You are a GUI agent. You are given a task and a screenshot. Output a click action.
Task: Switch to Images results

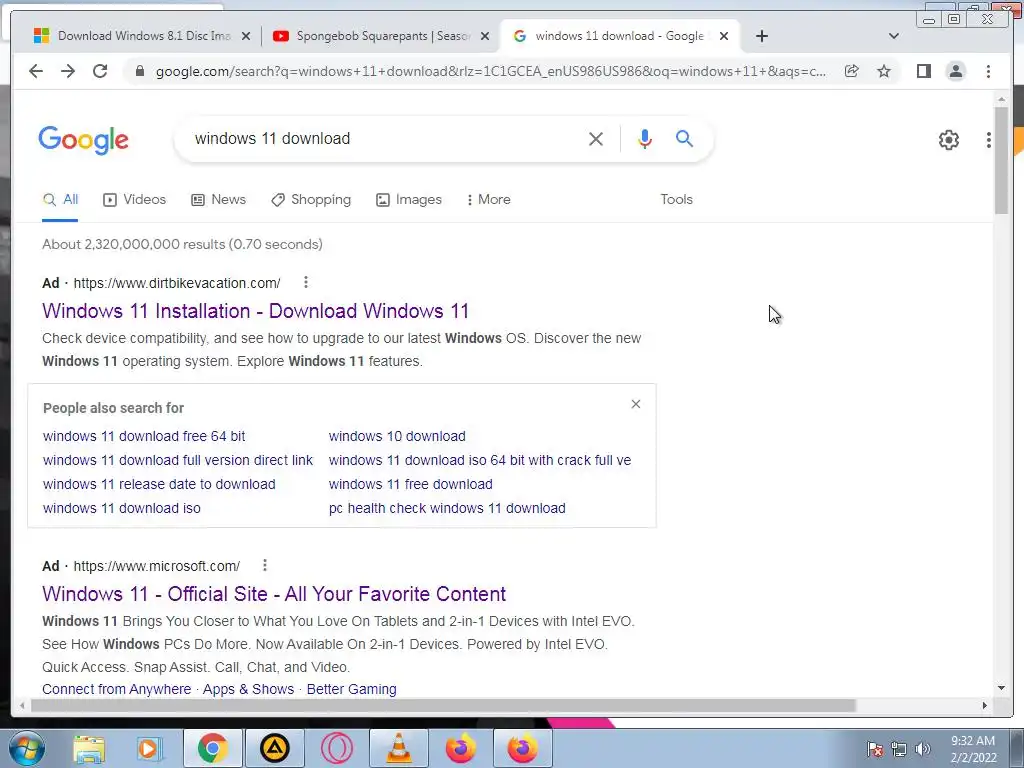coord(409,200)
